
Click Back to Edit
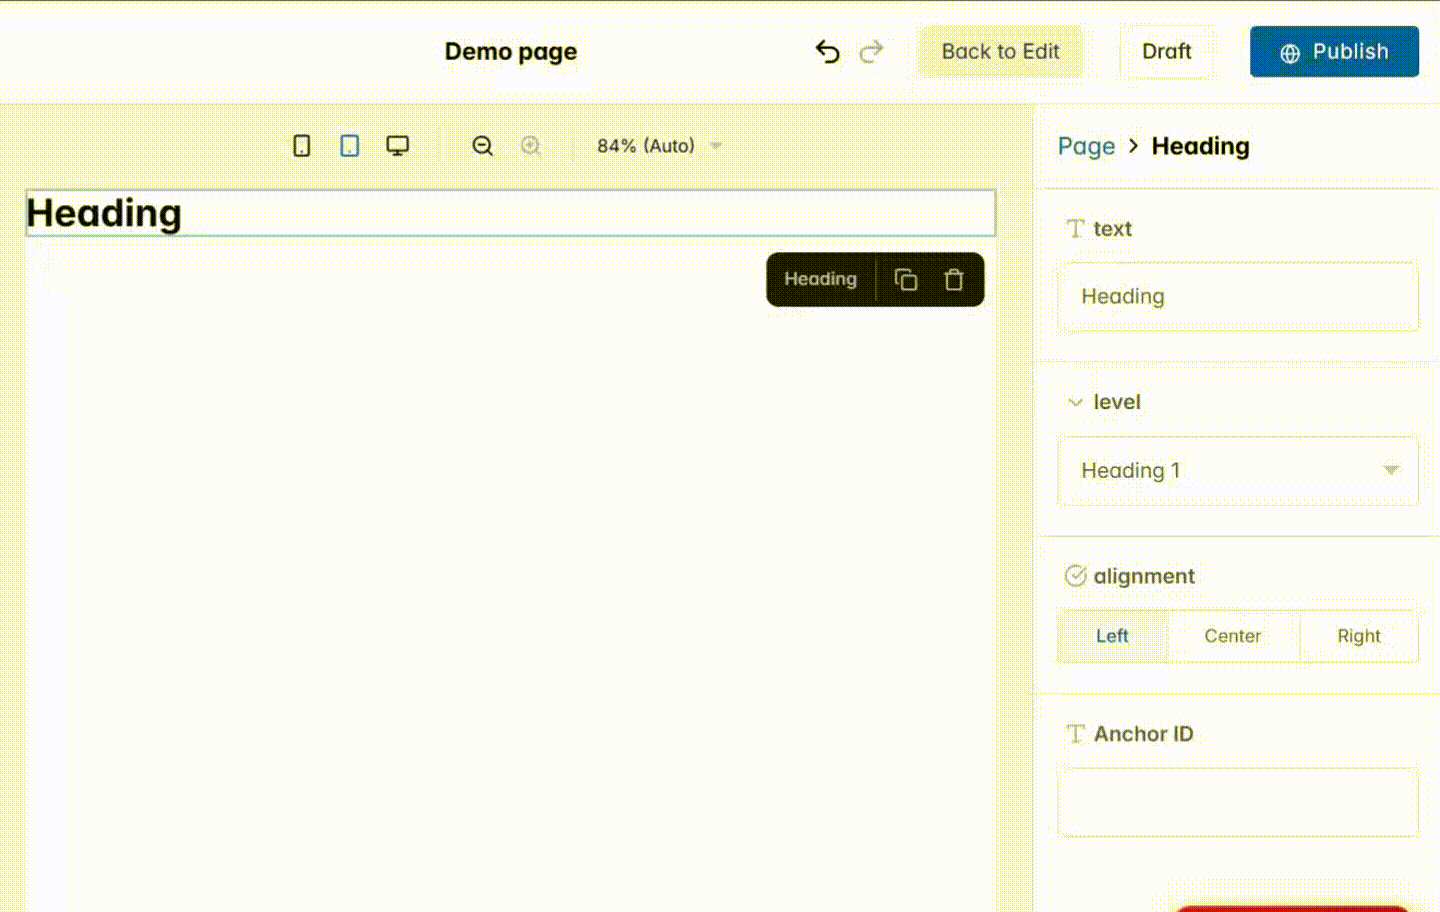click(x=1000, y=51)
